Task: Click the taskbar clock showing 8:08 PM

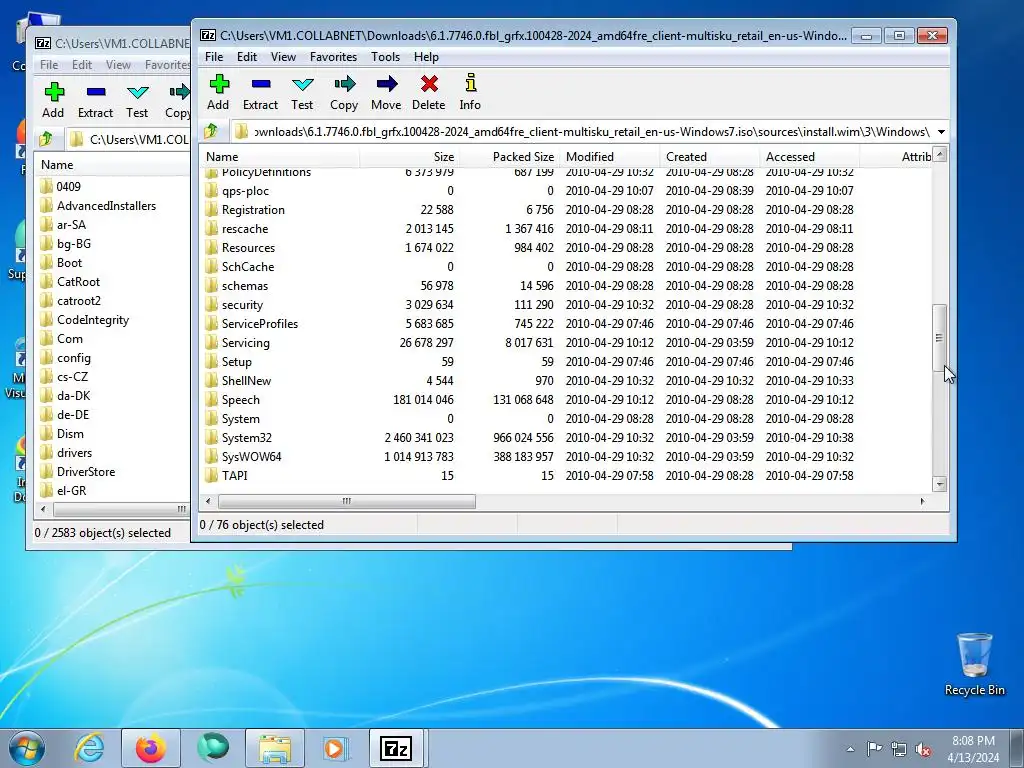Action: 973,748
